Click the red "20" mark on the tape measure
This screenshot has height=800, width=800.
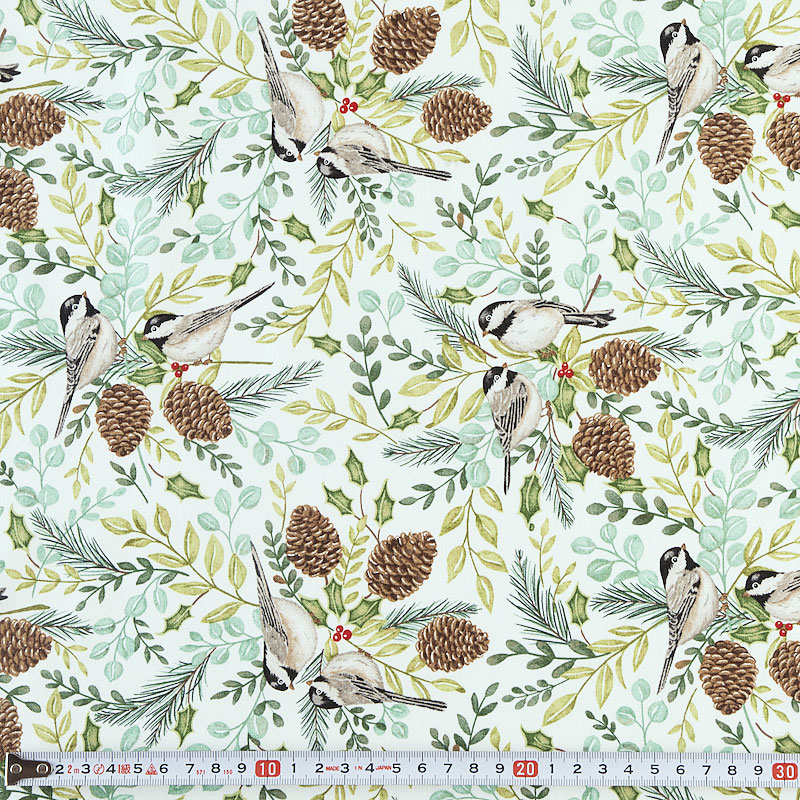pos(526,769)
